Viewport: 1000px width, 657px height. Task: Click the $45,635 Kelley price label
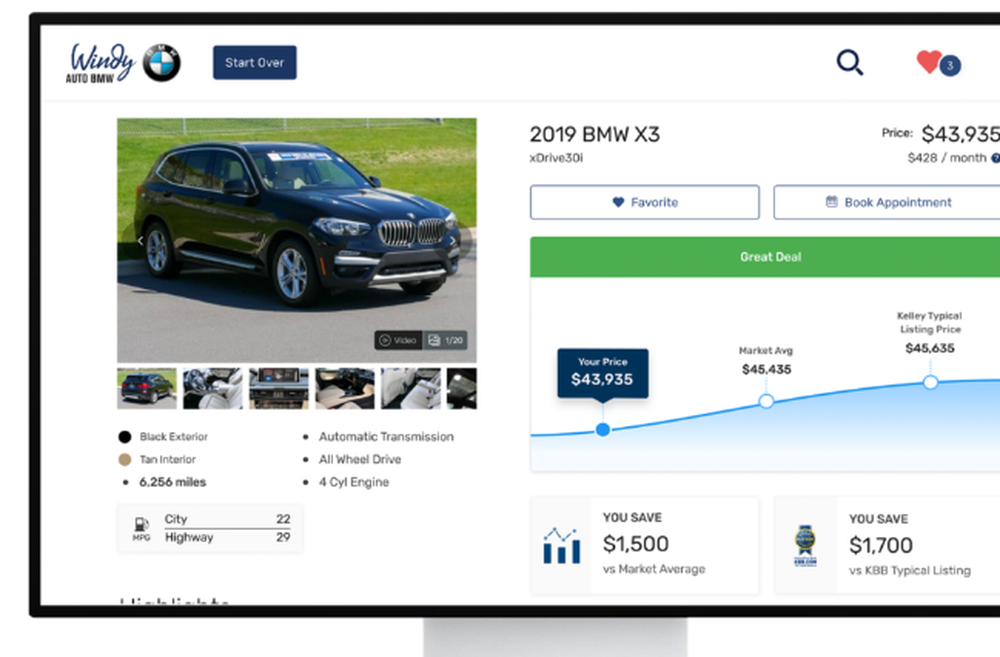pos(930,348)
